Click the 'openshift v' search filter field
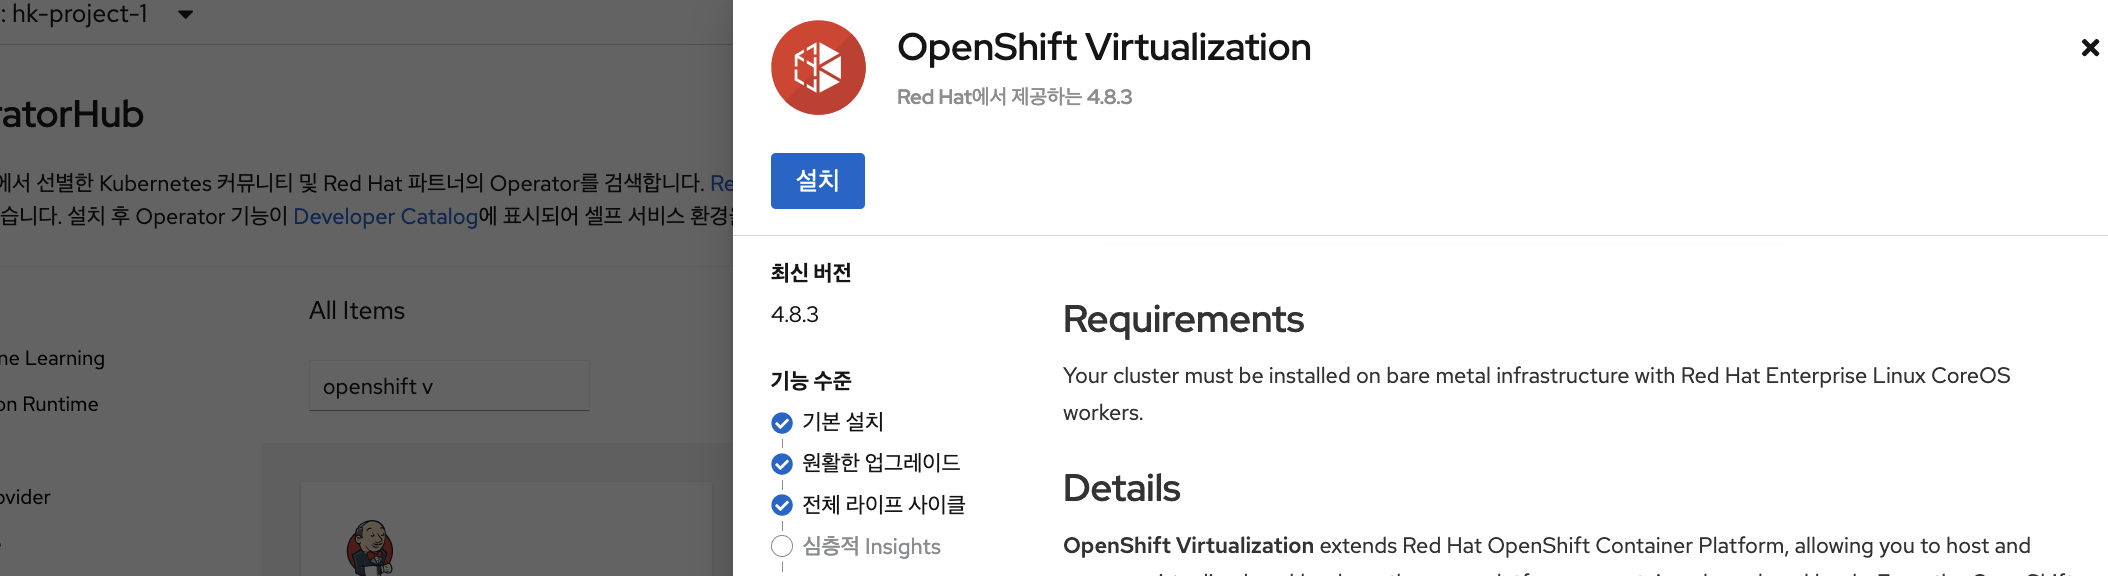This screenshot has width=2108, height=576. 449,386
